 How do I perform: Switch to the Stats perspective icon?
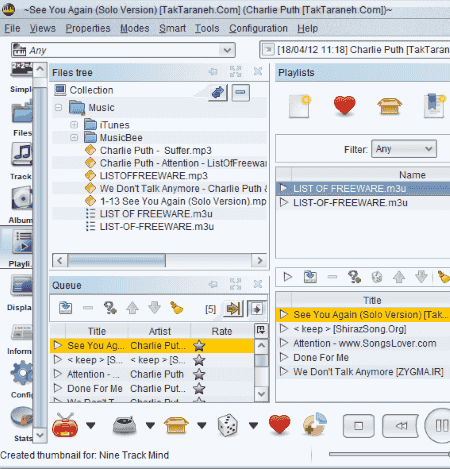pyautogui.click(x=22, y=417)
